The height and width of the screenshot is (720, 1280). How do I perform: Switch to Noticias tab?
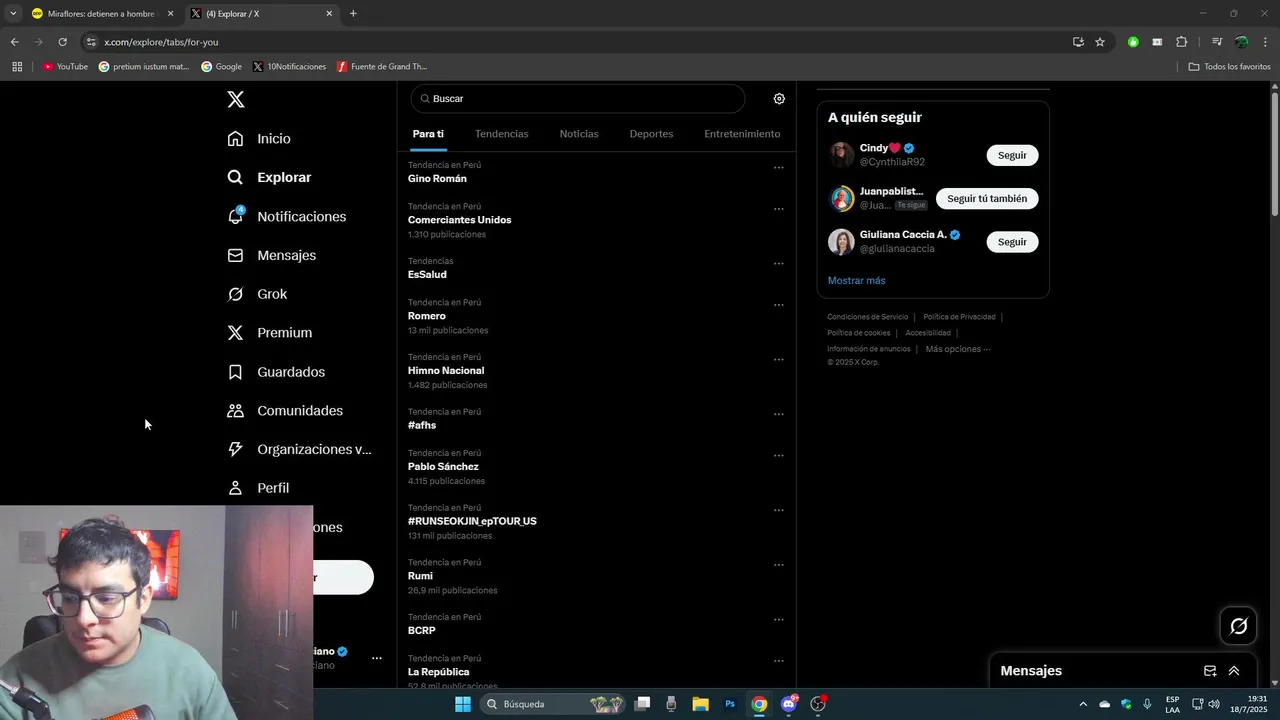click(x=579, y=134)
